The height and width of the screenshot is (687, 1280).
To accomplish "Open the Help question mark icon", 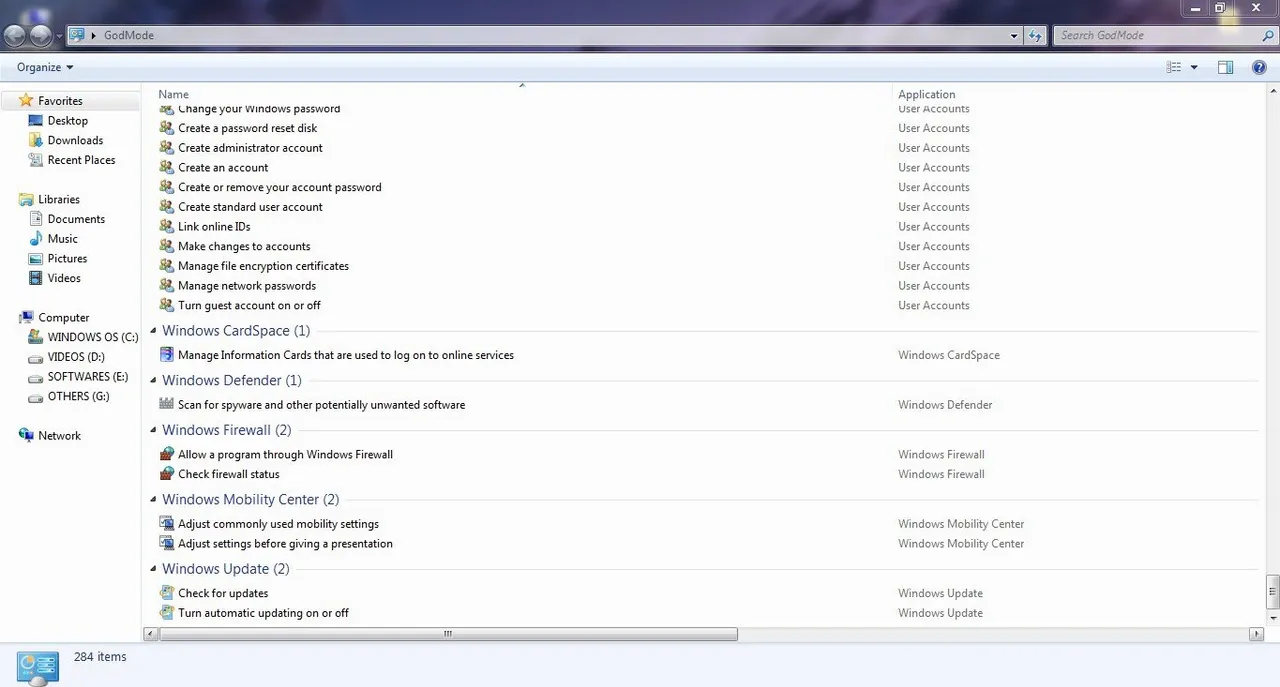I will [x=1259, y=67].
